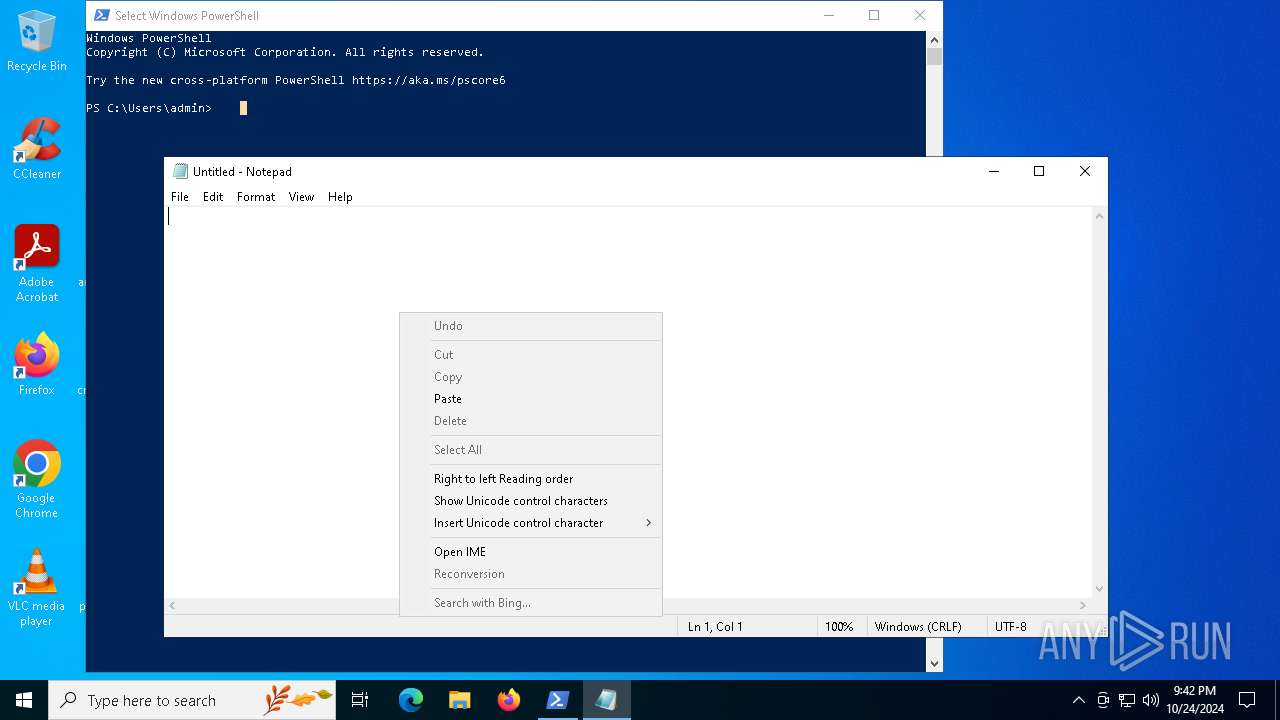Click PowerShell scroll down arrow
This screenshot has height=720, width=1280.
click(935, 663)
